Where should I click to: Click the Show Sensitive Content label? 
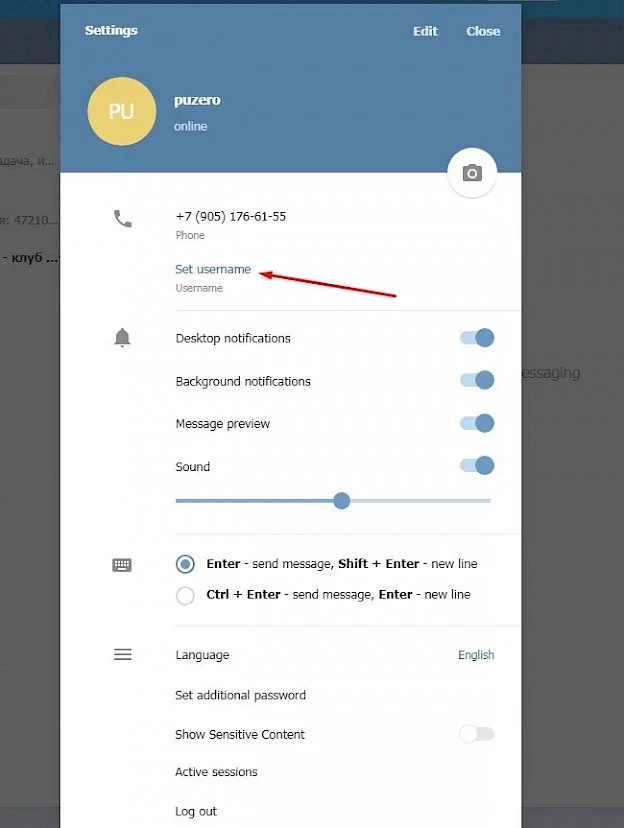pos(240,735)
